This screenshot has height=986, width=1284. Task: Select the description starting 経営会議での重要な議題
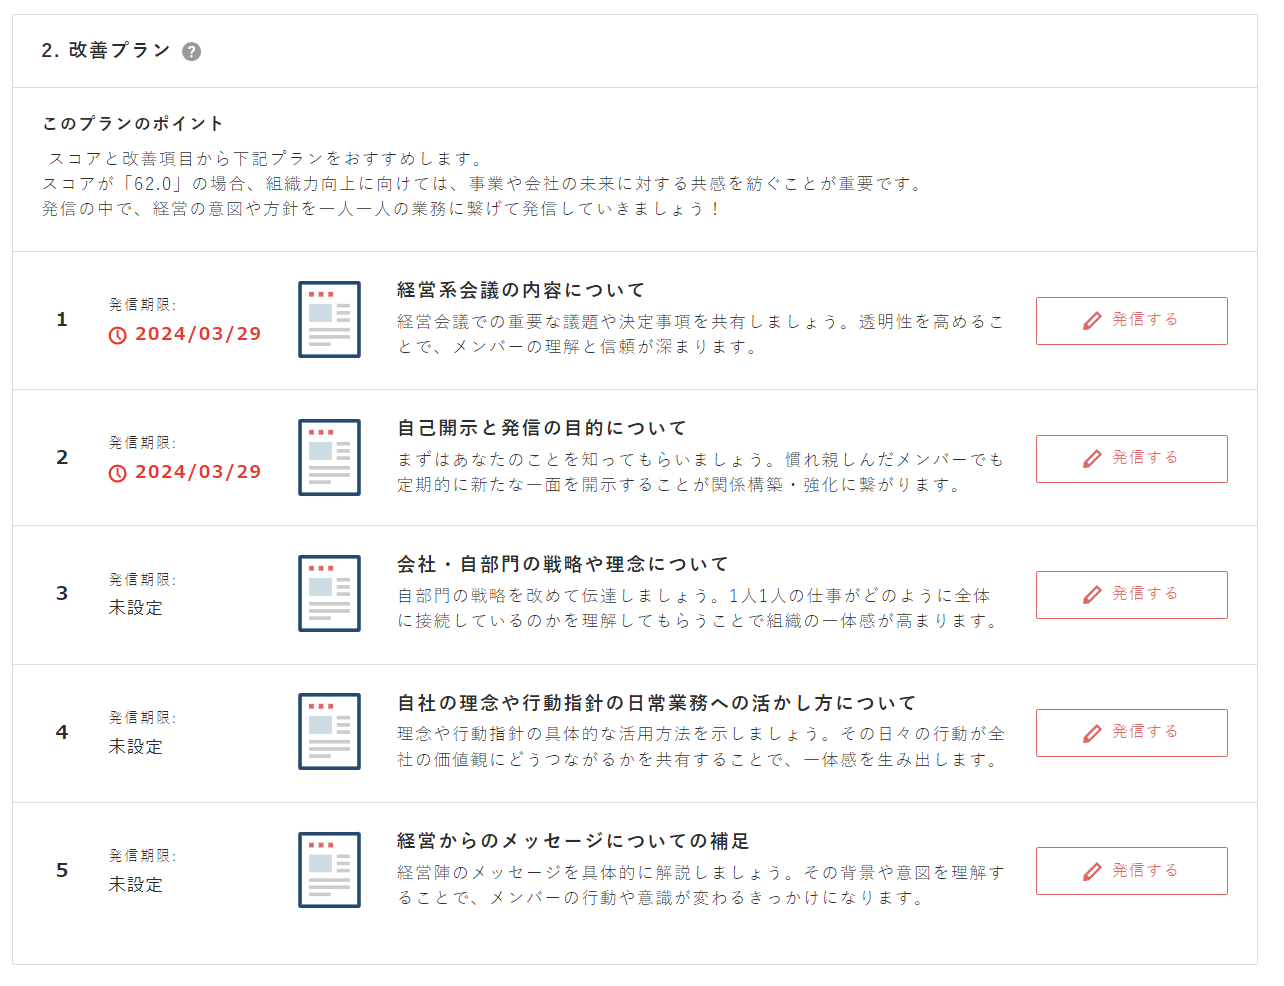pos(700,334)
